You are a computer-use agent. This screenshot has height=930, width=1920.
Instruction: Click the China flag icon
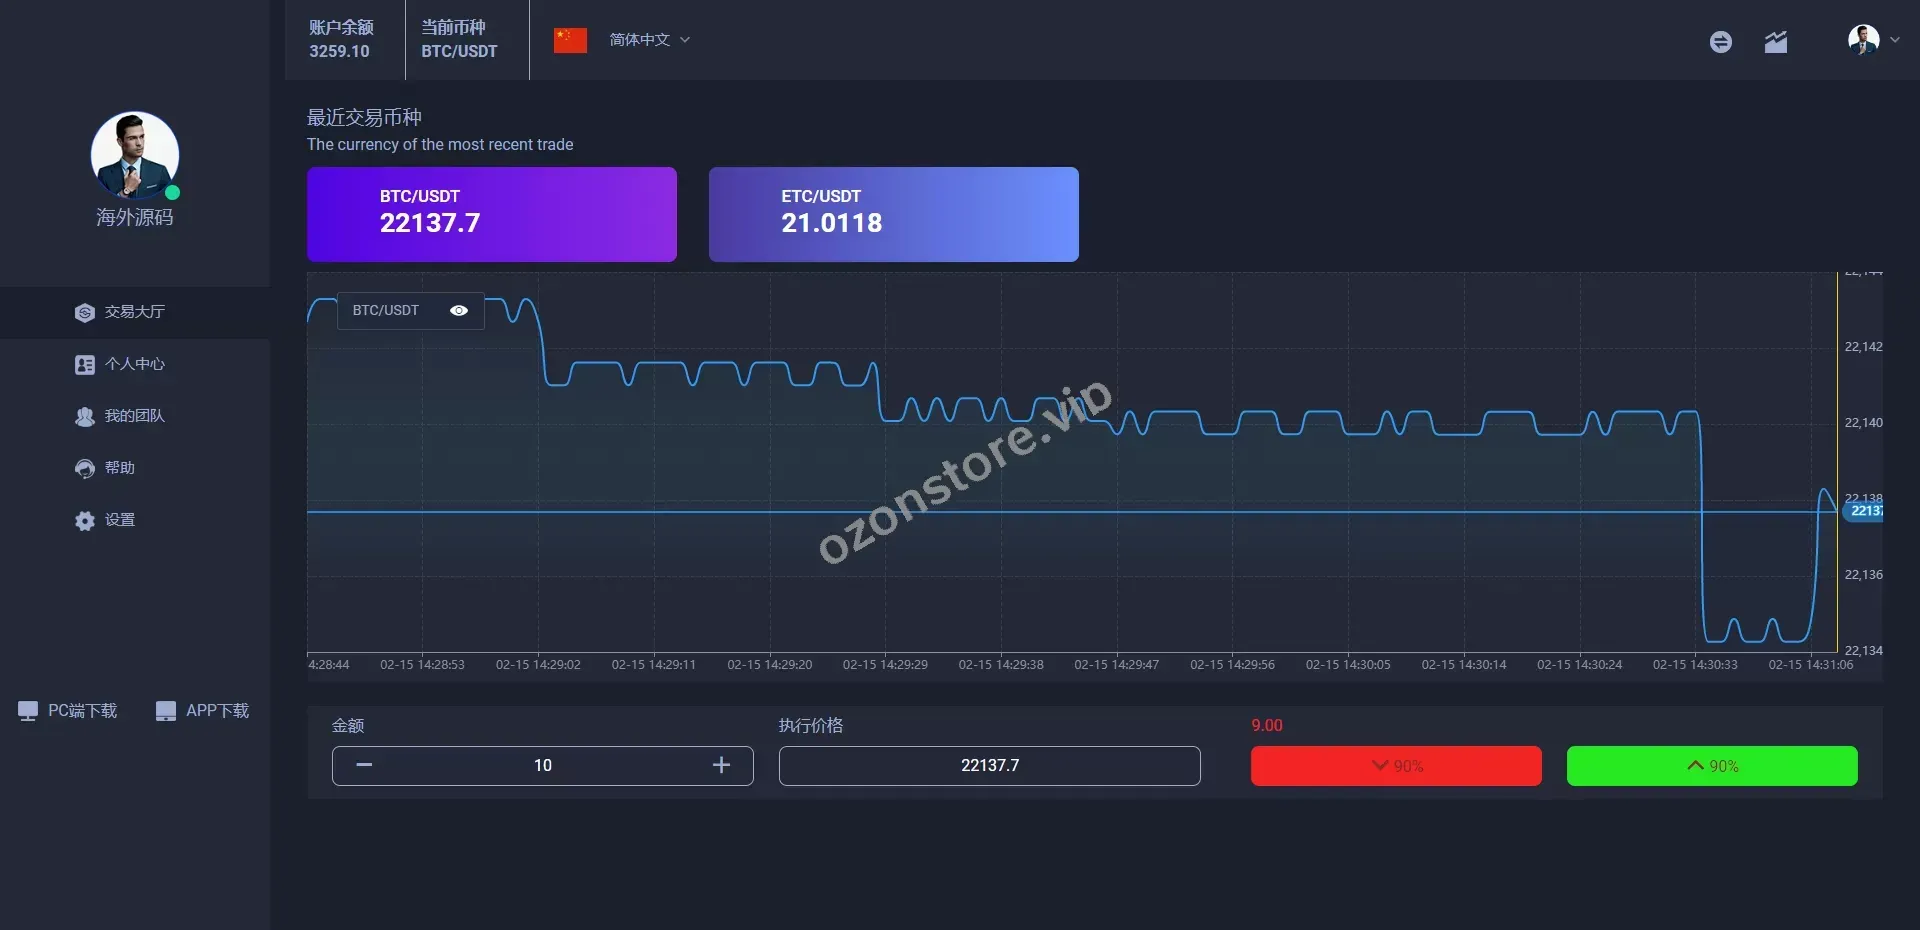[x=570, y=40]
